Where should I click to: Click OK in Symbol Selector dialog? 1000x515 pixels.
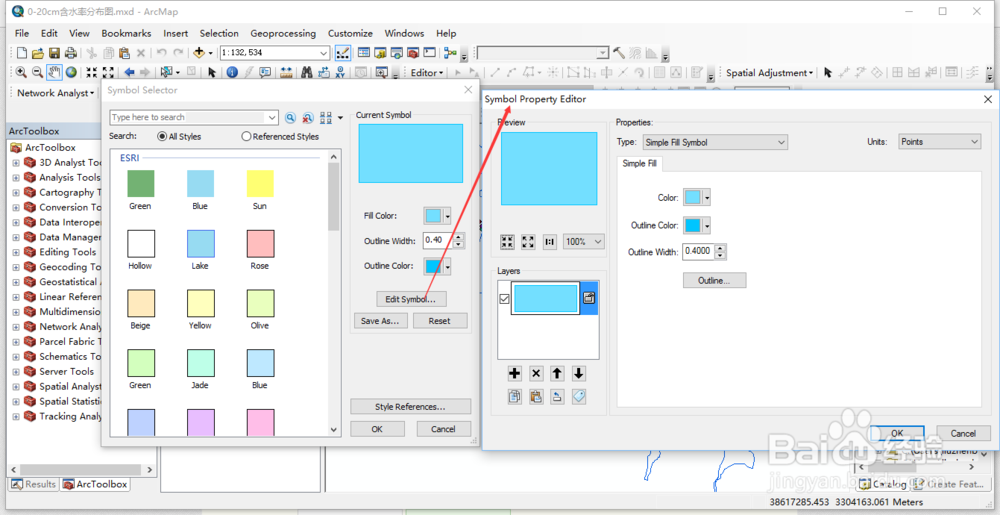coord(377,429)
